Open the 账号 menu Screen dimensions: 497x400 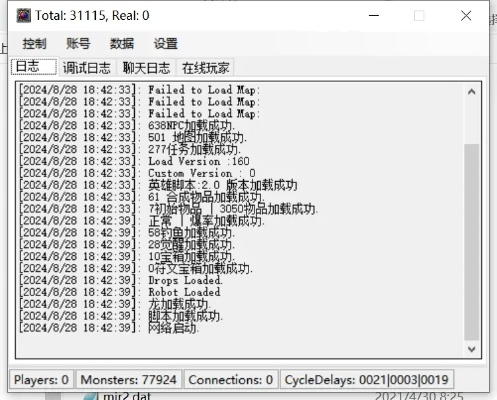tap(78, 43)
